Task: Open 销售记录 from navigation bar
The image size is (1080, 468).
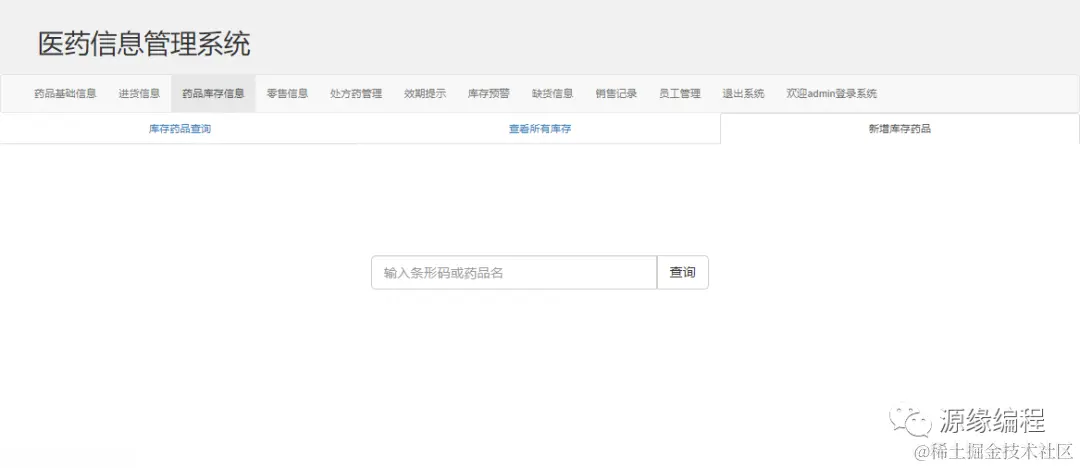Action: coord(616,94)
